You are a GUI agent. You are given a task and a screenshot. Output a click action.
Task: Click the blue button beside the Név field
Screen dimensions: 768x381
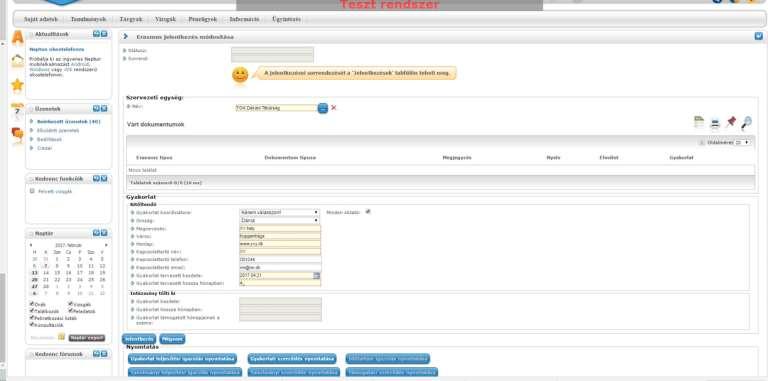[322, 108]
